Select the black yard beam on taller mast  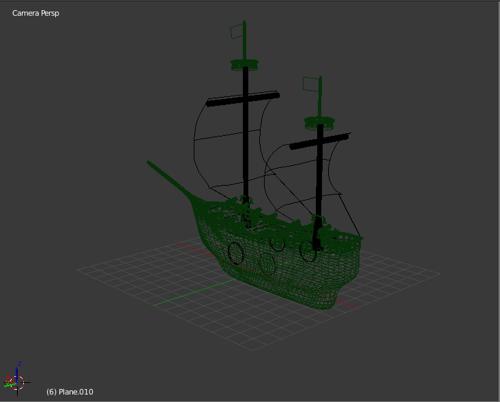coord(243,98)
